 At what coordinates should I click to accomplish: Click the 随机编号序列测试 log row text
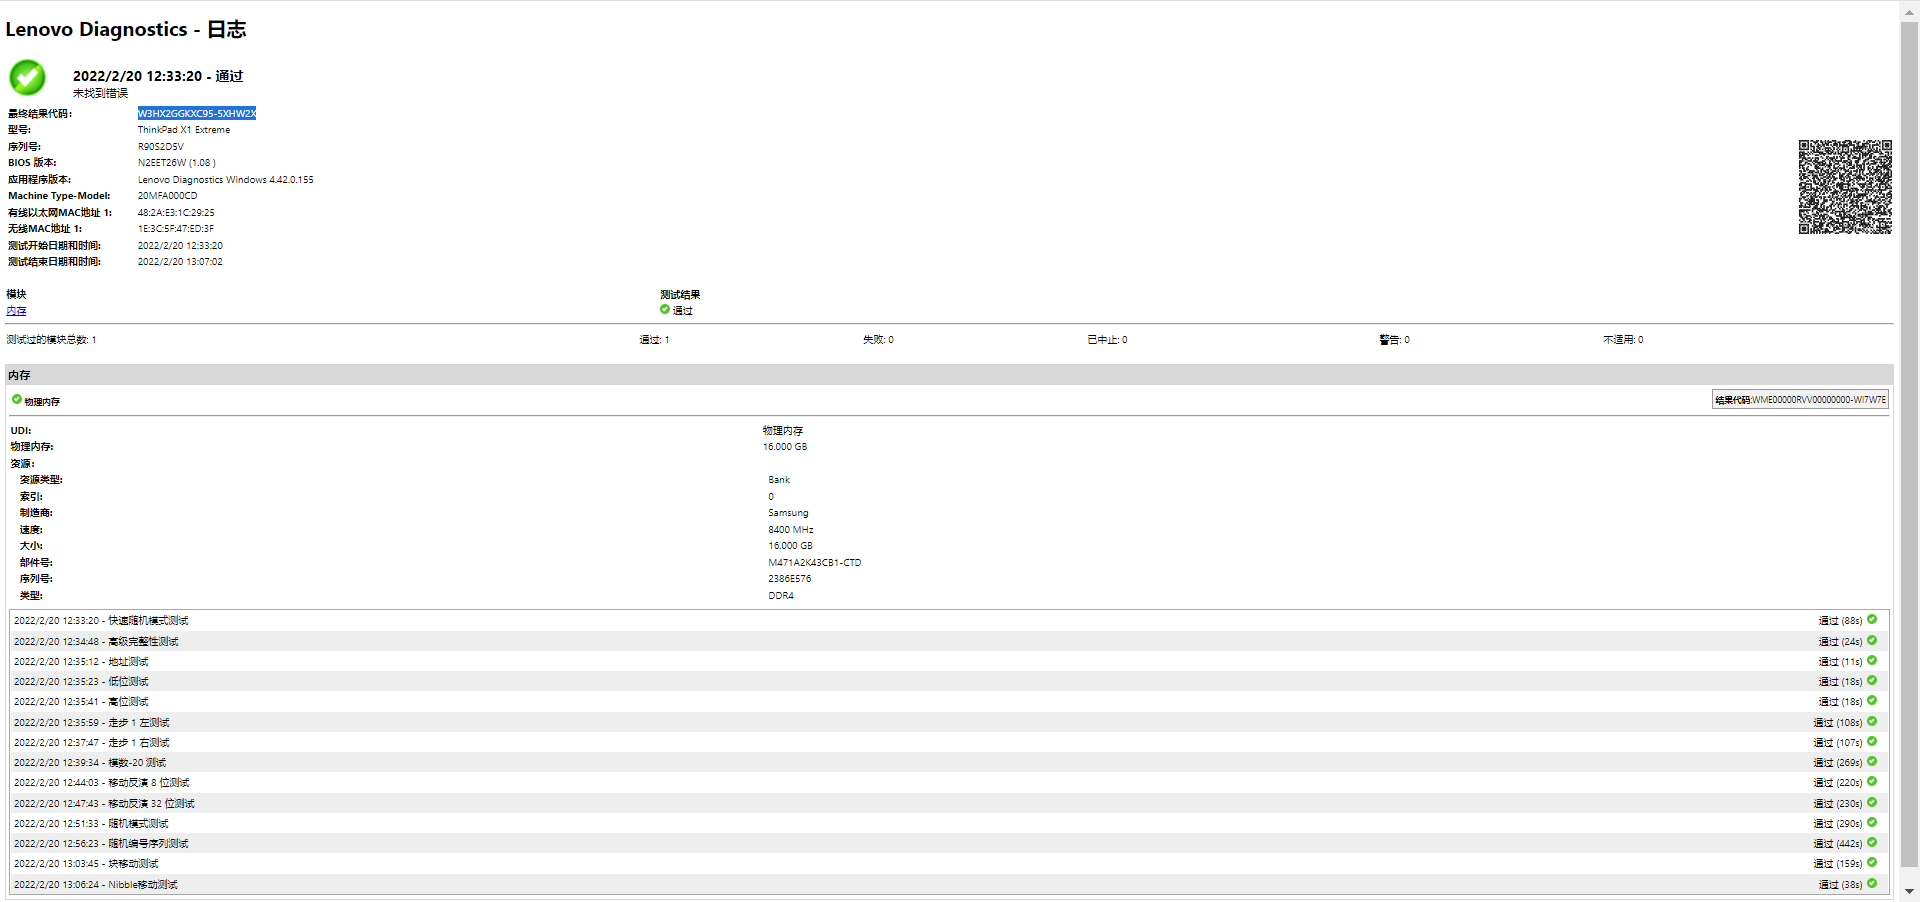click(101, 844)
